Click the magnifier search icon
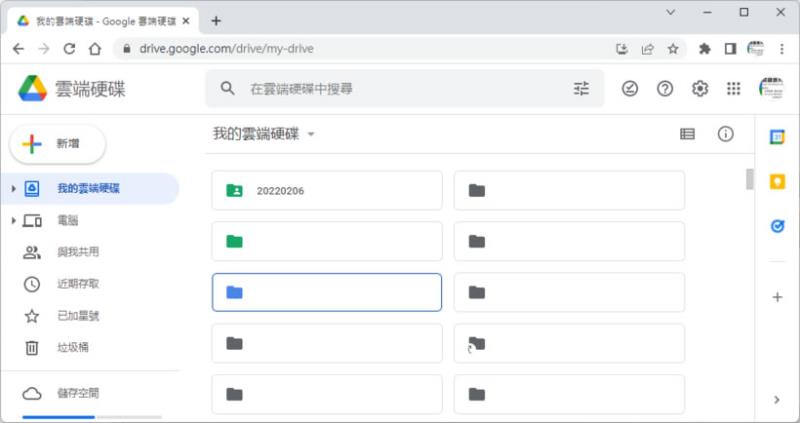The image size is (800, 423). tap(228, 89)
